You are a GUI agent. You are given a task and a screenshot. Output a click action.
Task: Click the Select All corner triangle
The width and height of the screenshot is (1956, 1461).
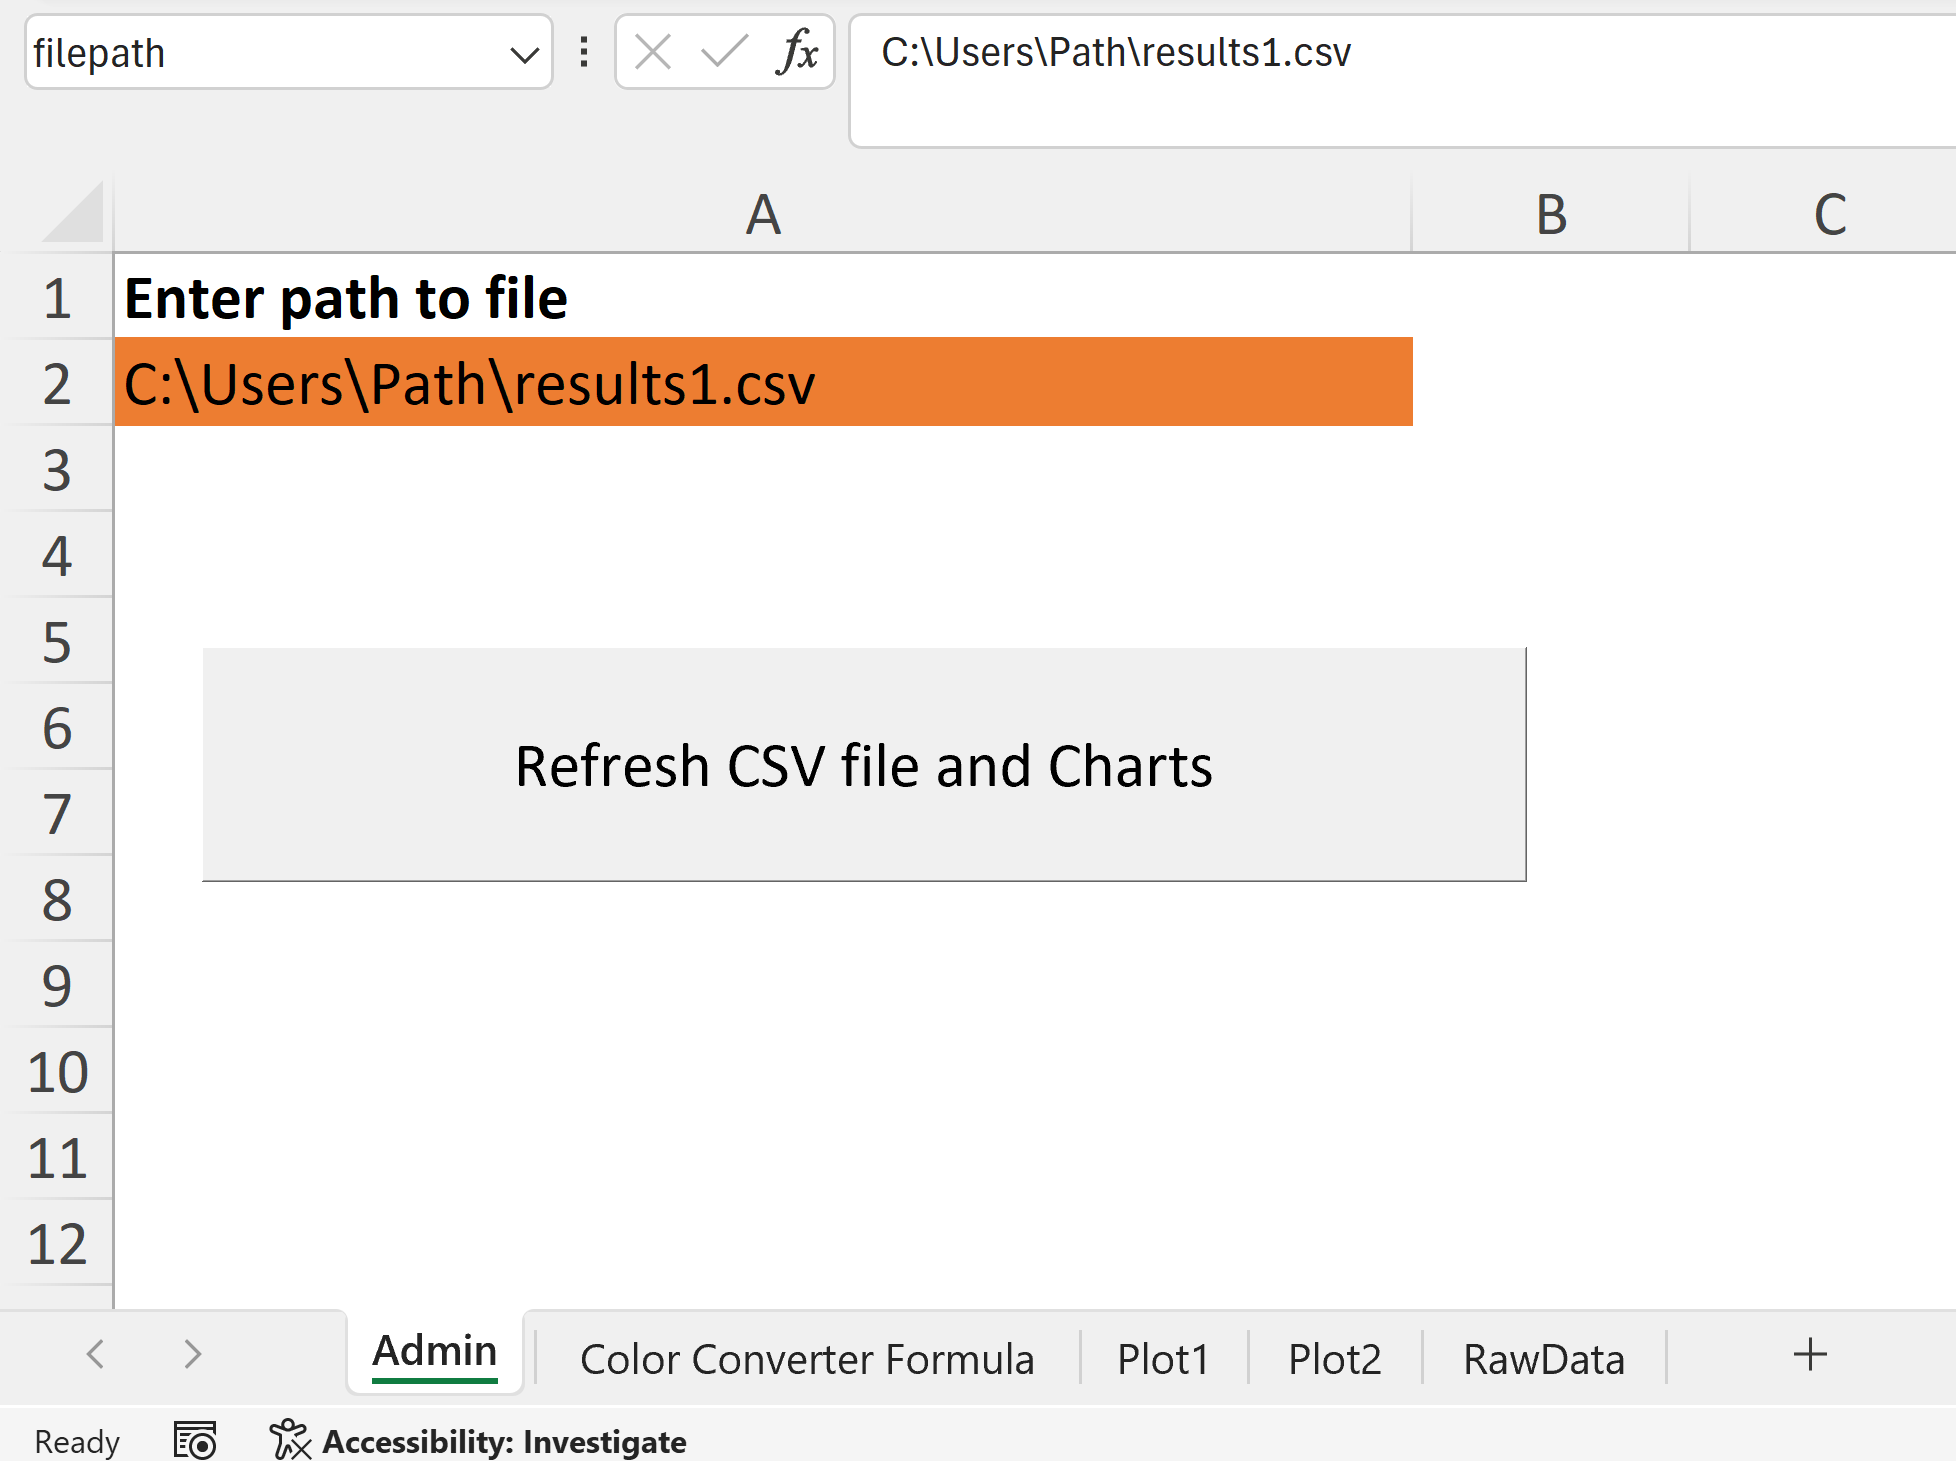[73, 212]
